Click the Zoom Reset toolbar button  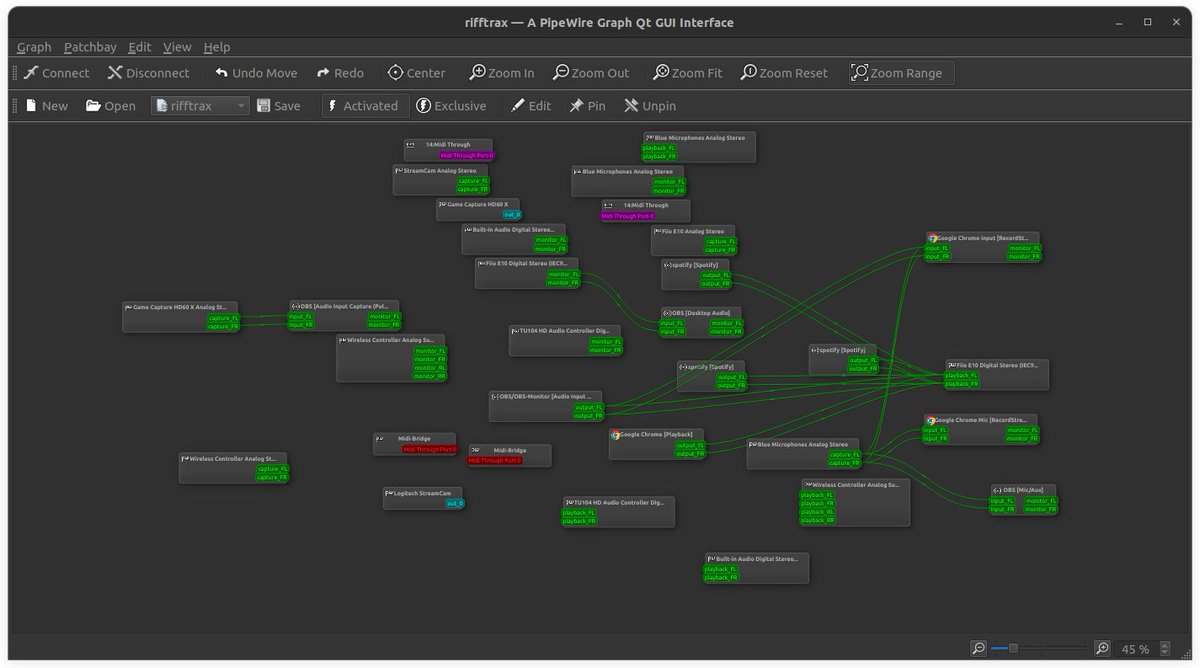tap(784, 73)
